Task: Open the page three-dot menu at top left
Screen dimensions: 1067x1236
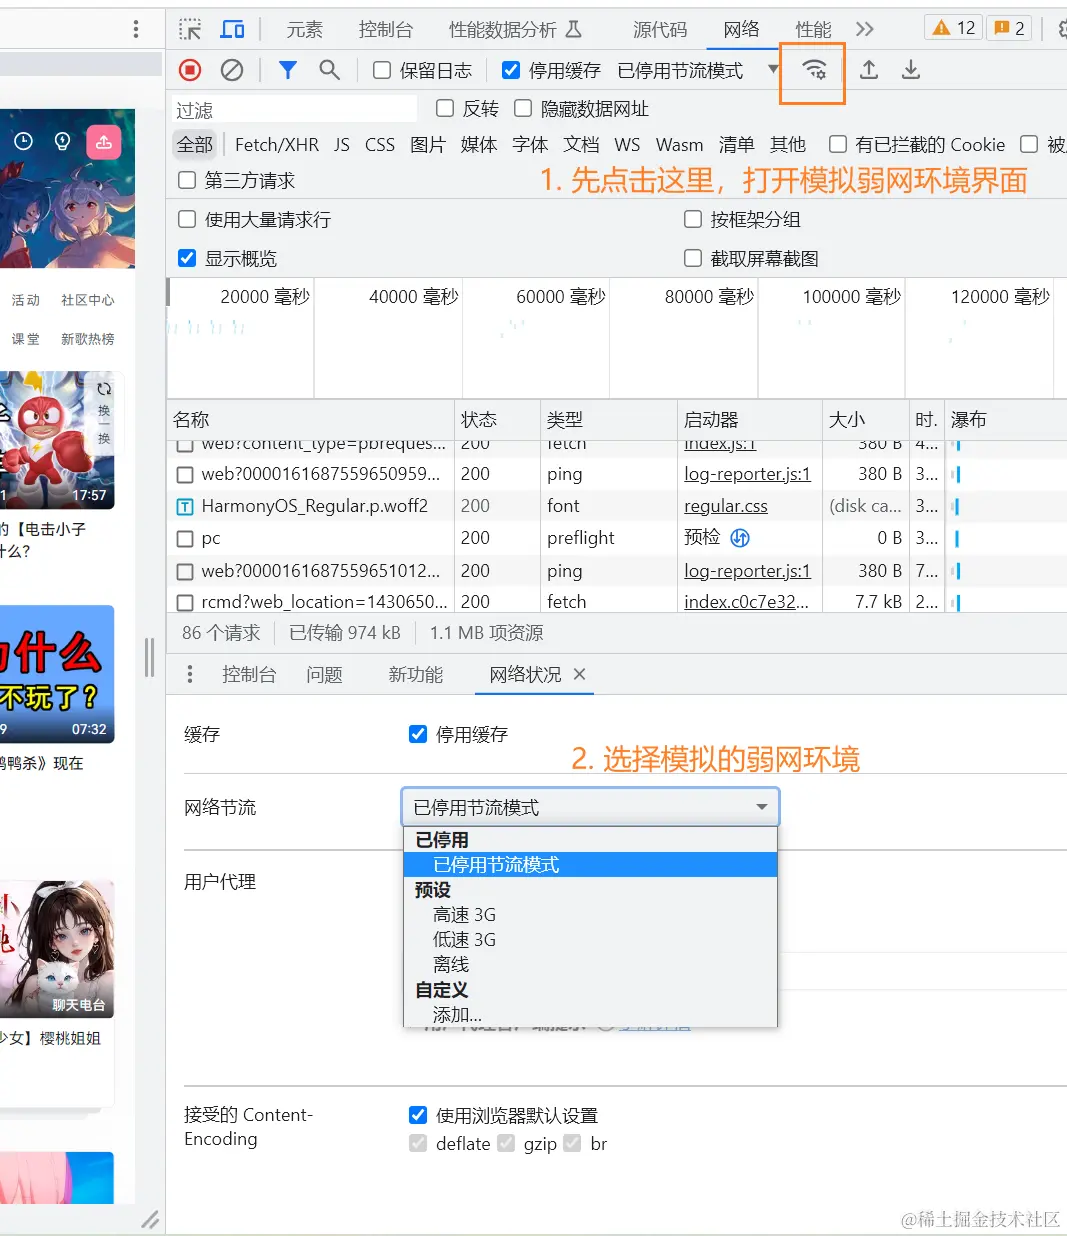Action: point(136,29)
